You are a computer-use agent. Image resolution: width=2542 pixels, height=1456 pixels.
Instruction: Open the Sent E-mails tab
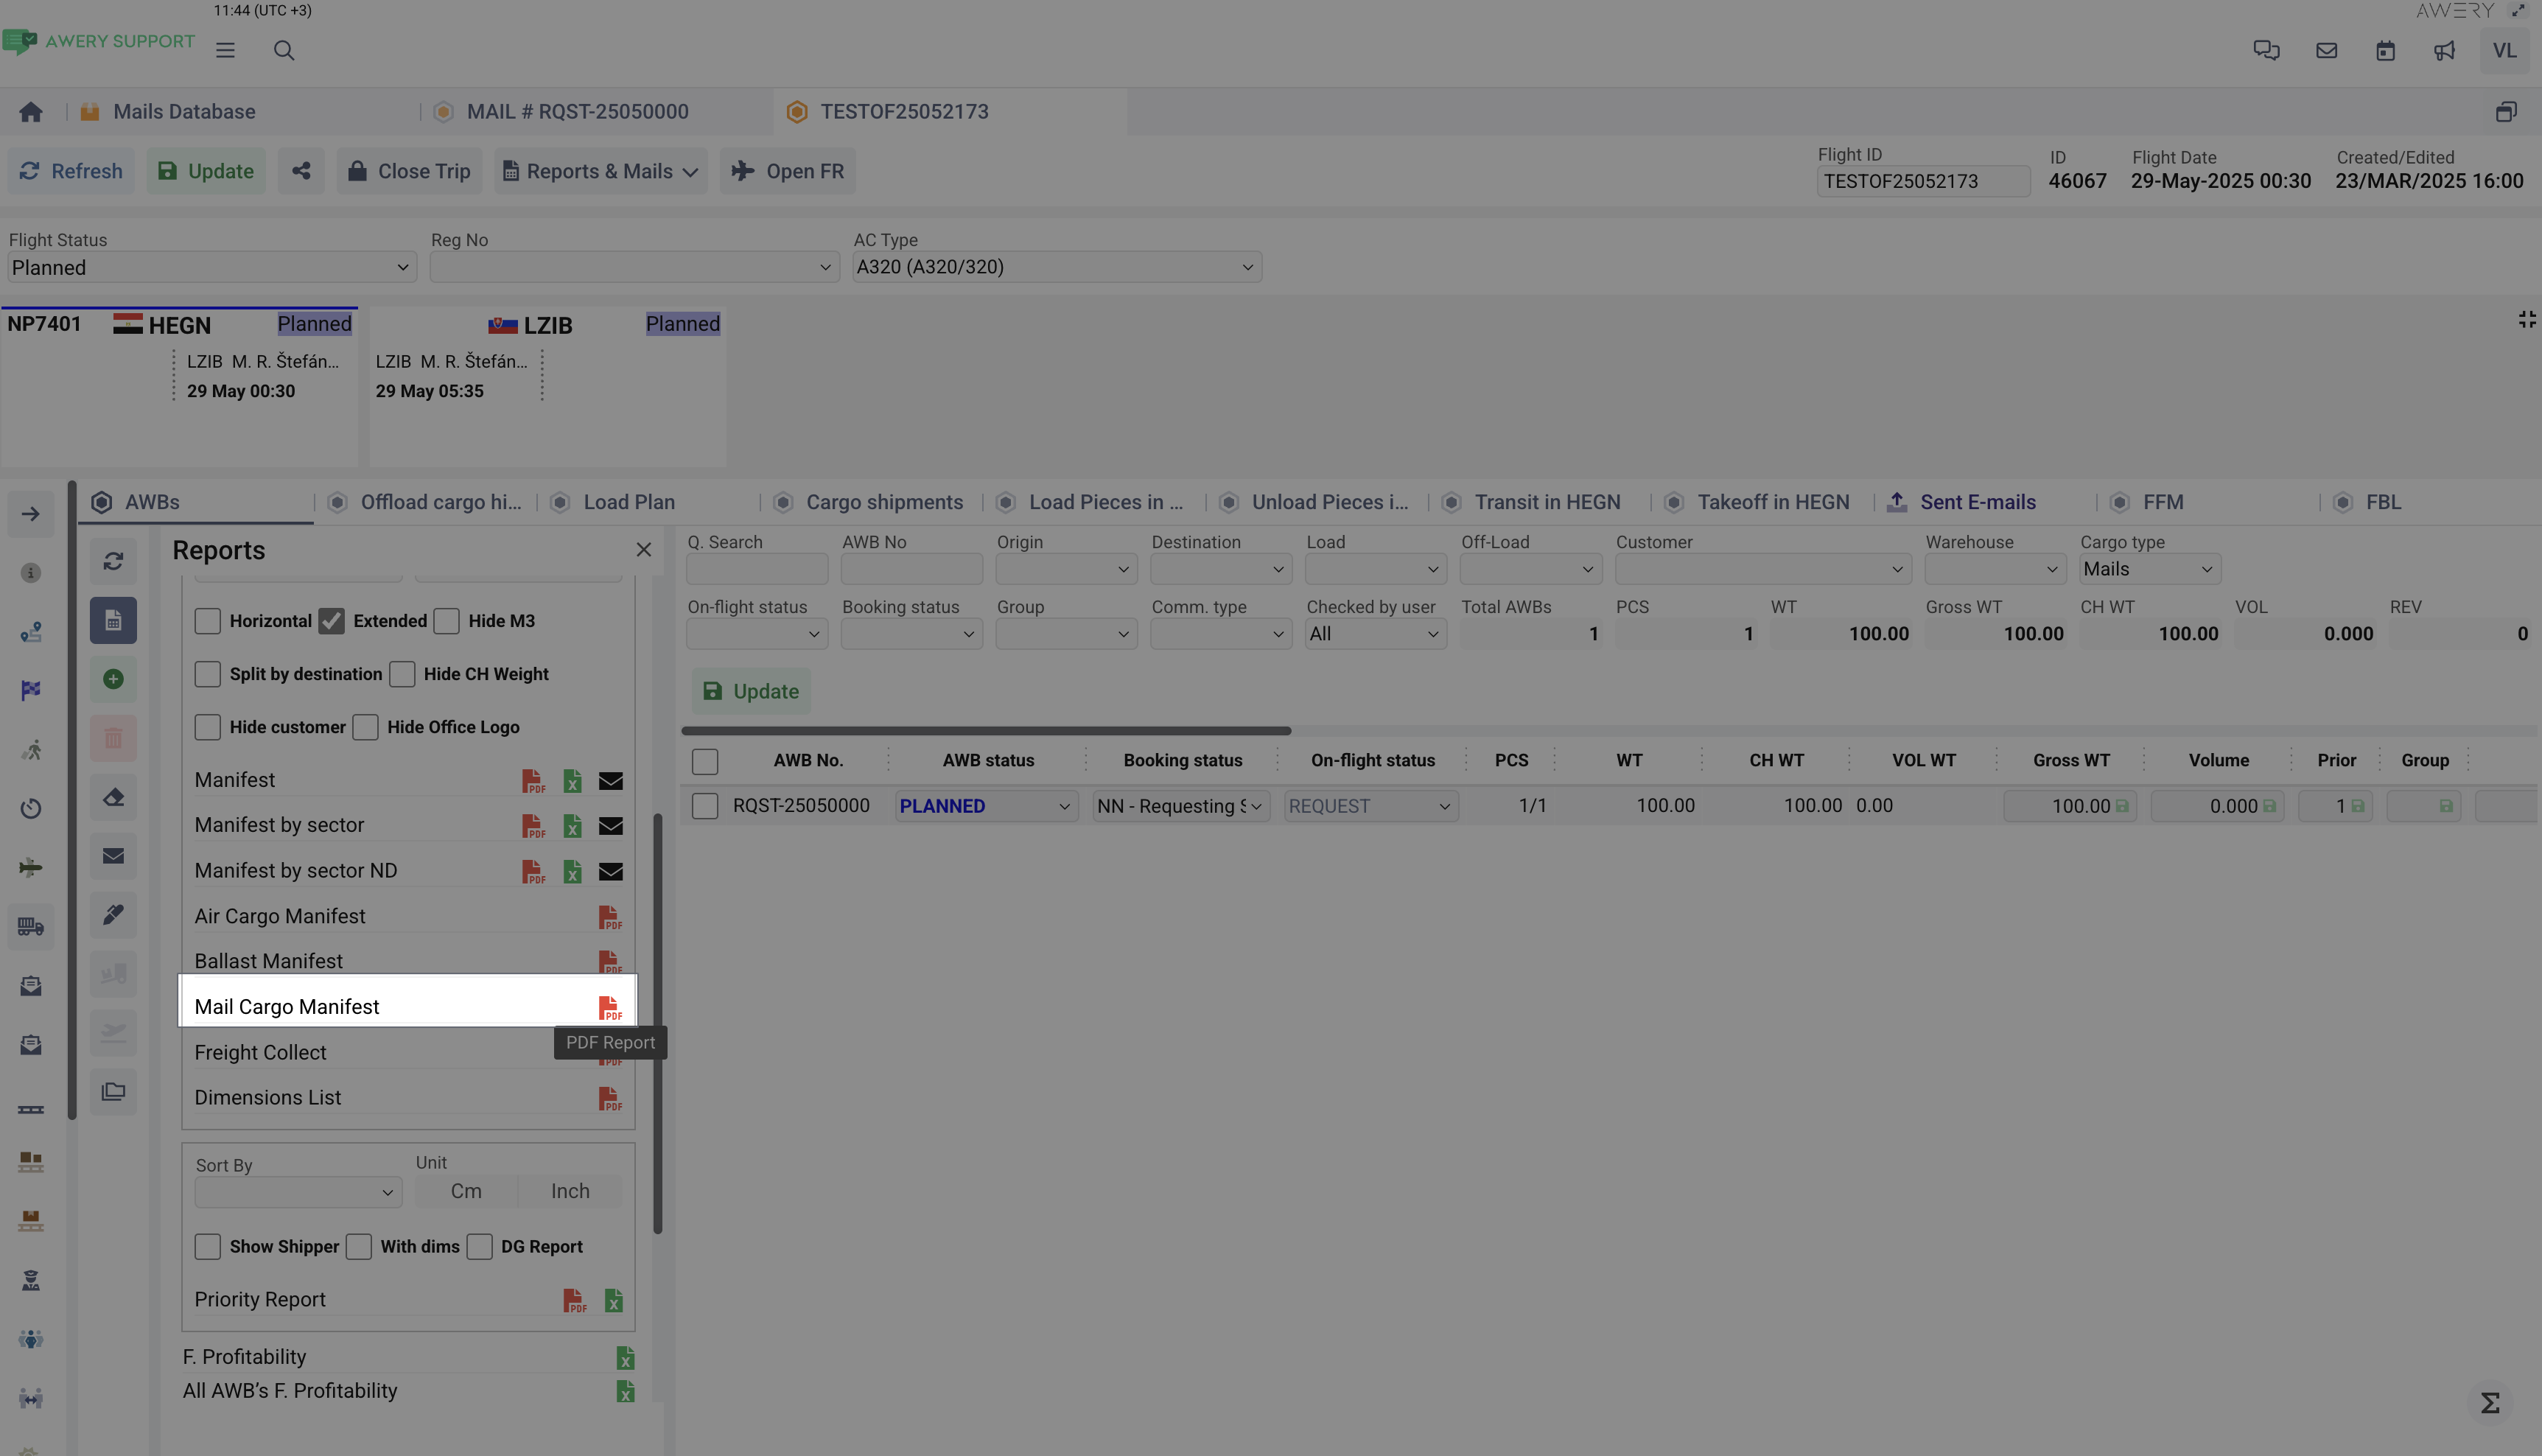[x=1976, y=502]
